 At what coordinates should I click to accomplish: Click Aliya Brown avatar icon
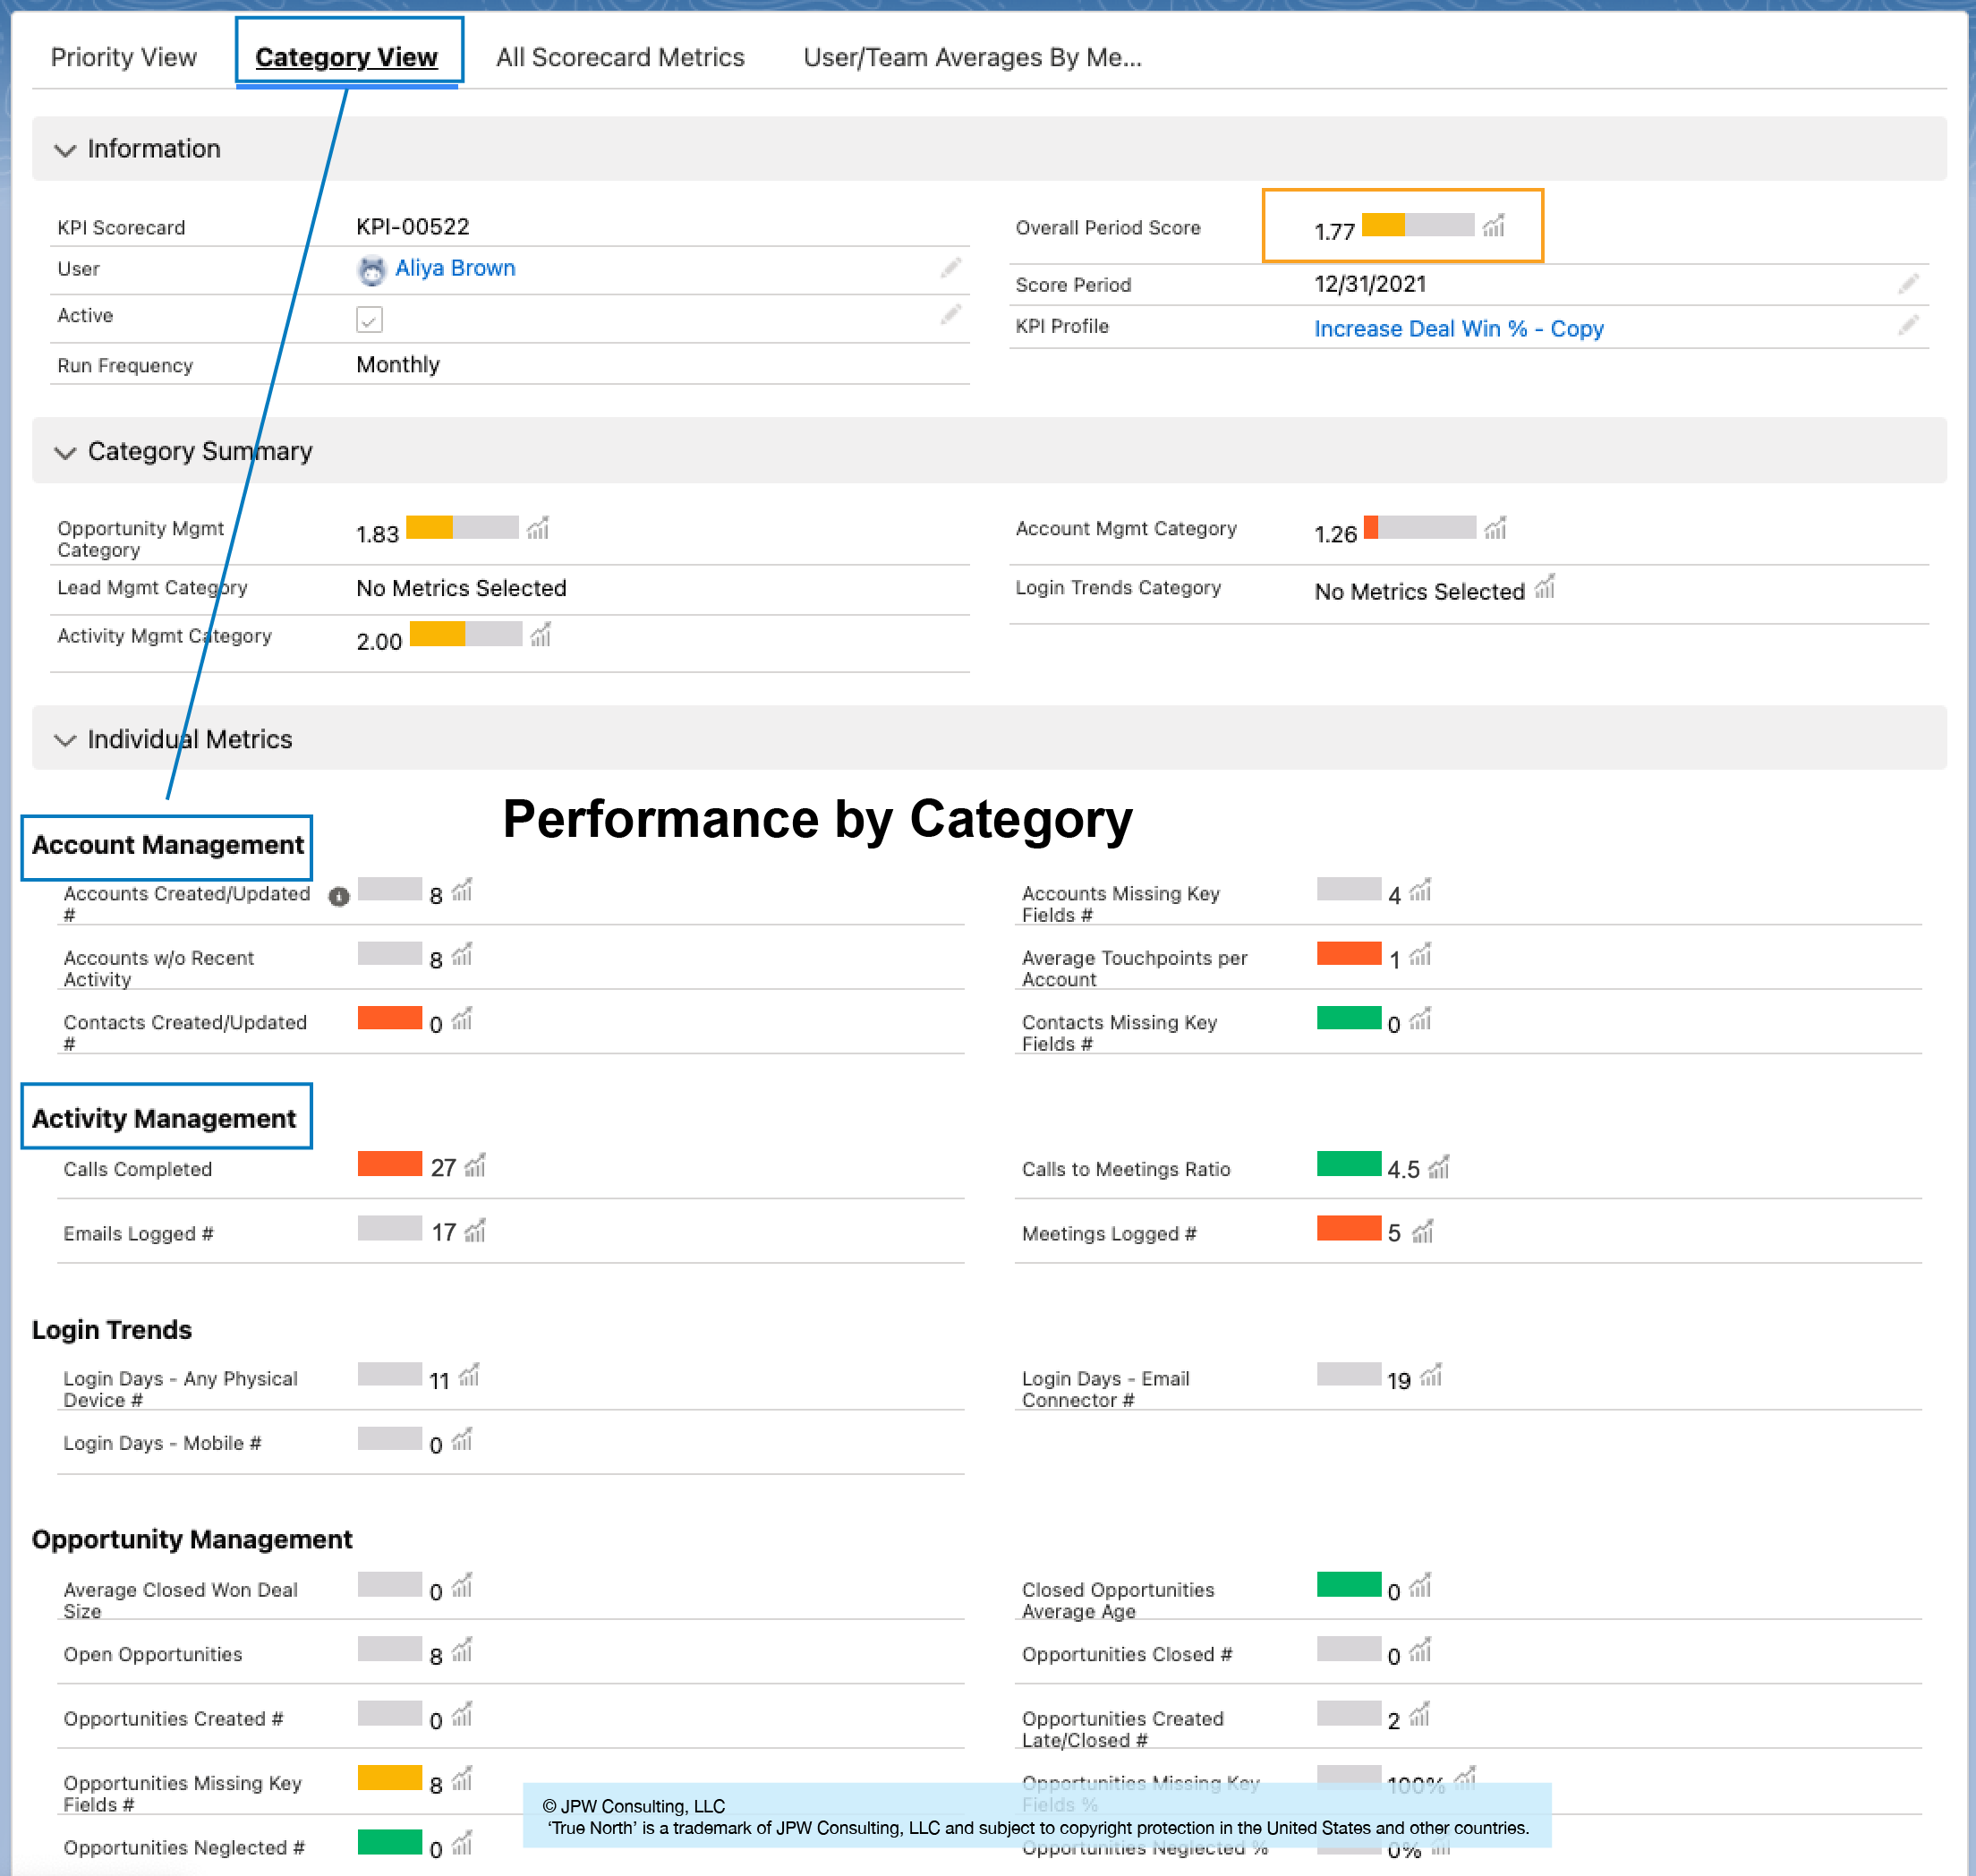371,270
